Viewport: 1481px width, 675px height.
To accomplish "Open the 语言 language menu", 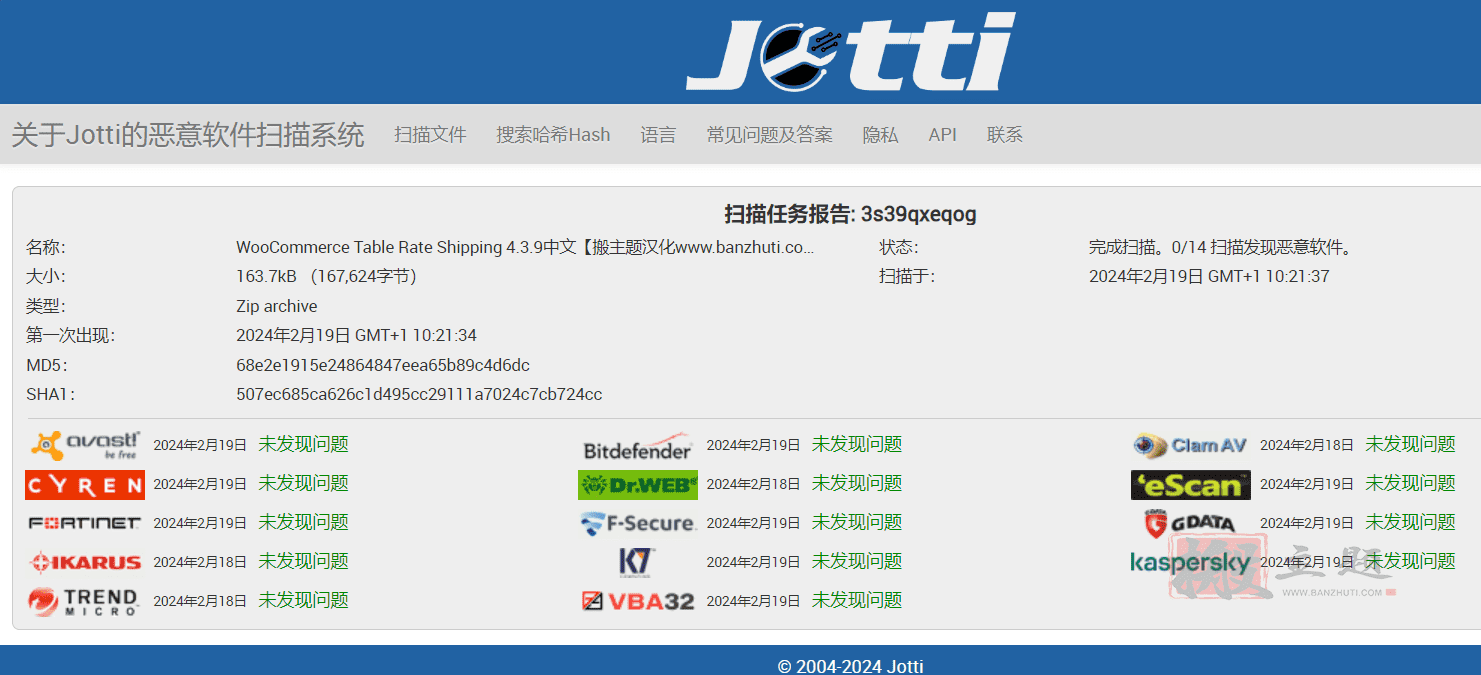I will [x=658, y=135].
